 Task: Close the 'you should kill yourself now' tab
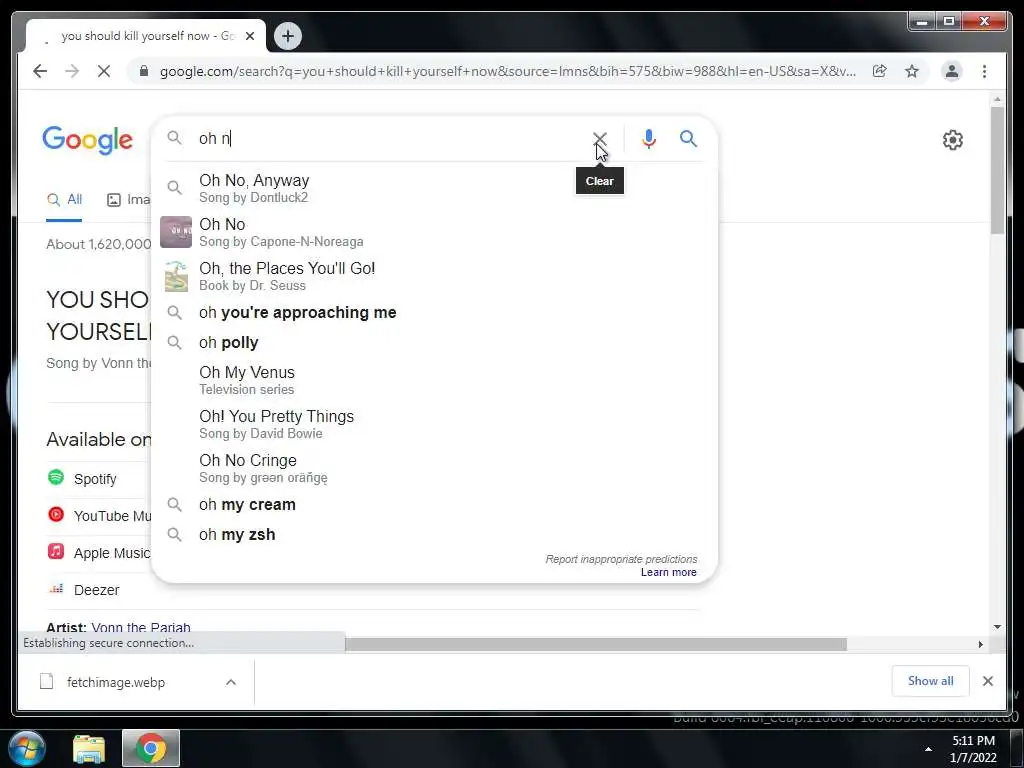click(249, 36)
